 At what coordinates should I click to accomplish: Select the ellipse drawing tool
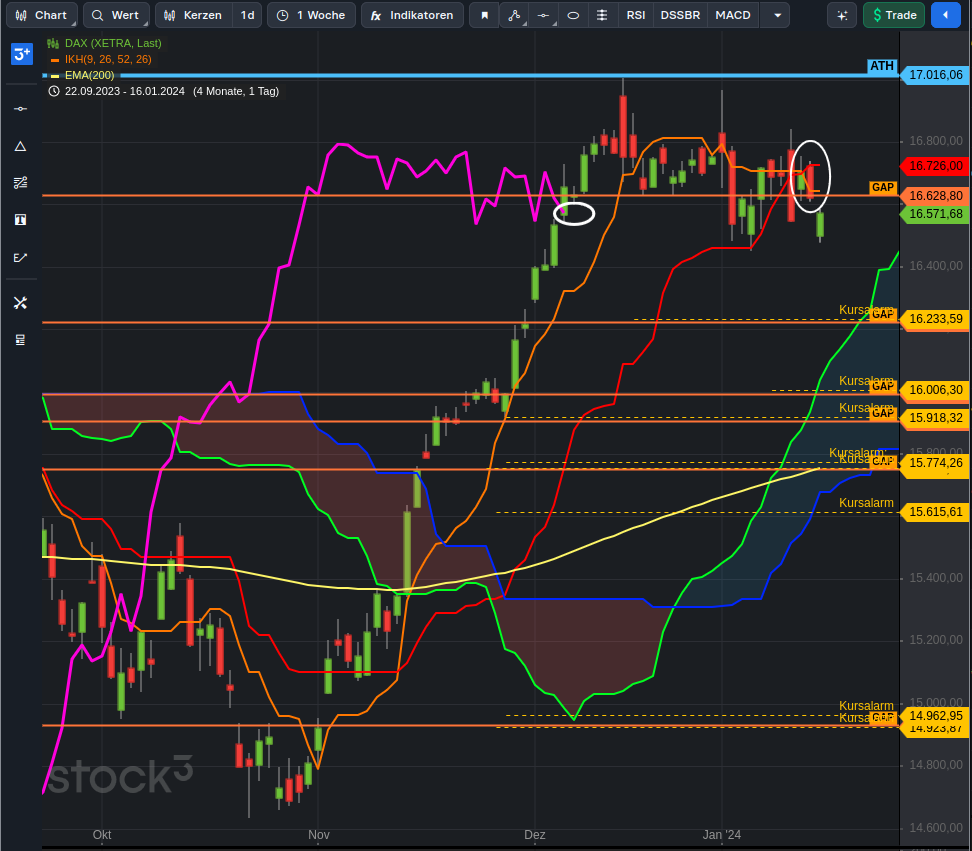573,15
